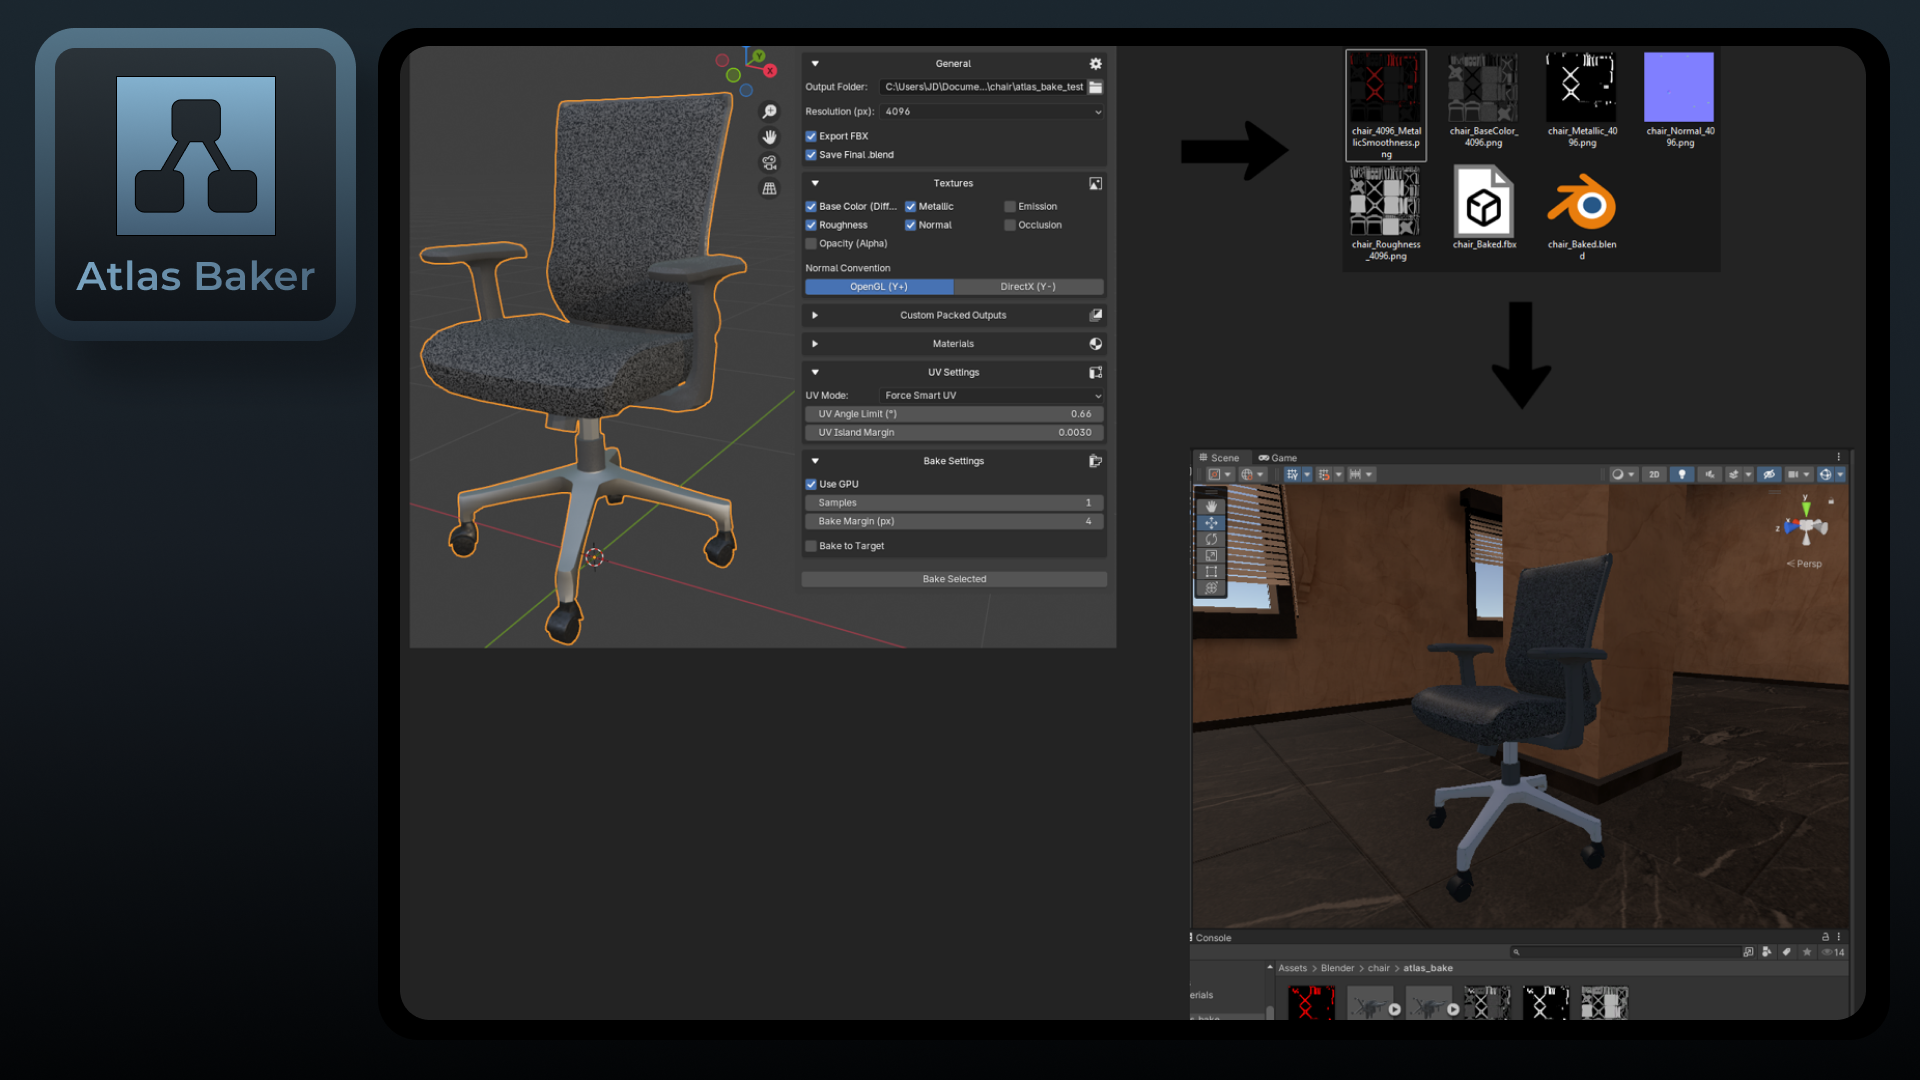Open Unity draw mode shading dropdown
1920x1080 pixels.
(x=1622, y=475)
